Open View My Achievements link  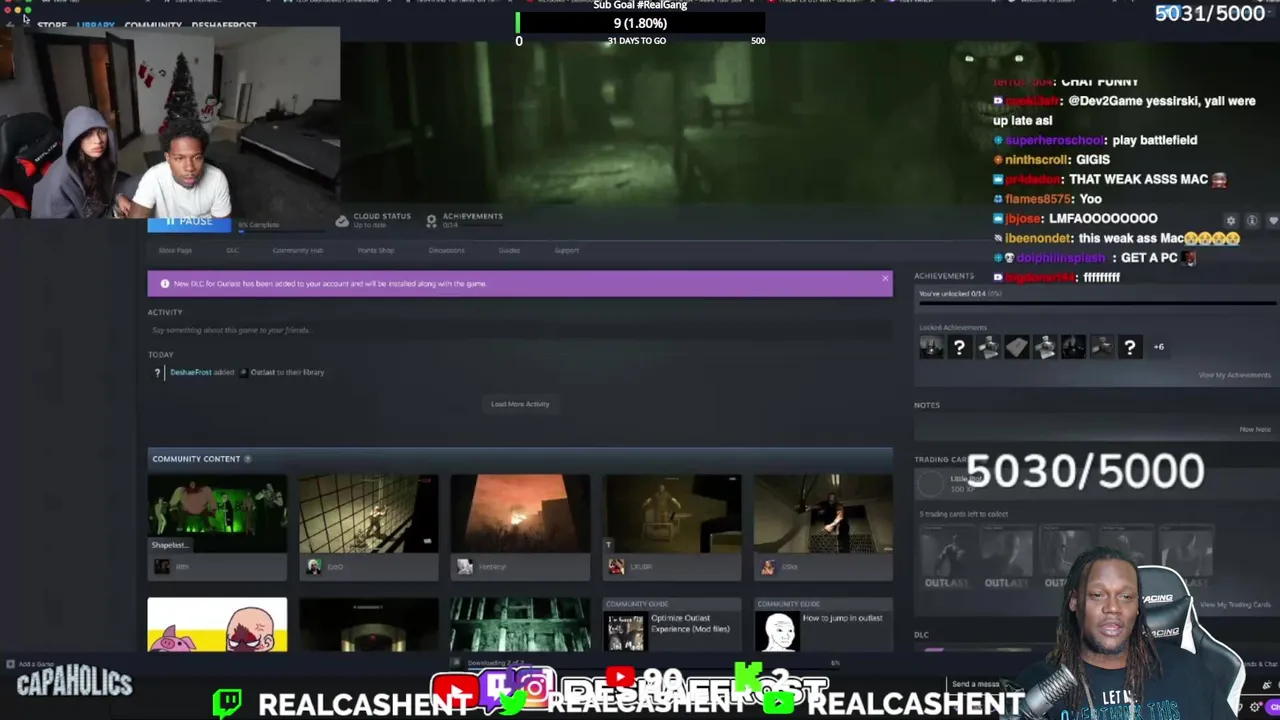[x=1234, y=375]
